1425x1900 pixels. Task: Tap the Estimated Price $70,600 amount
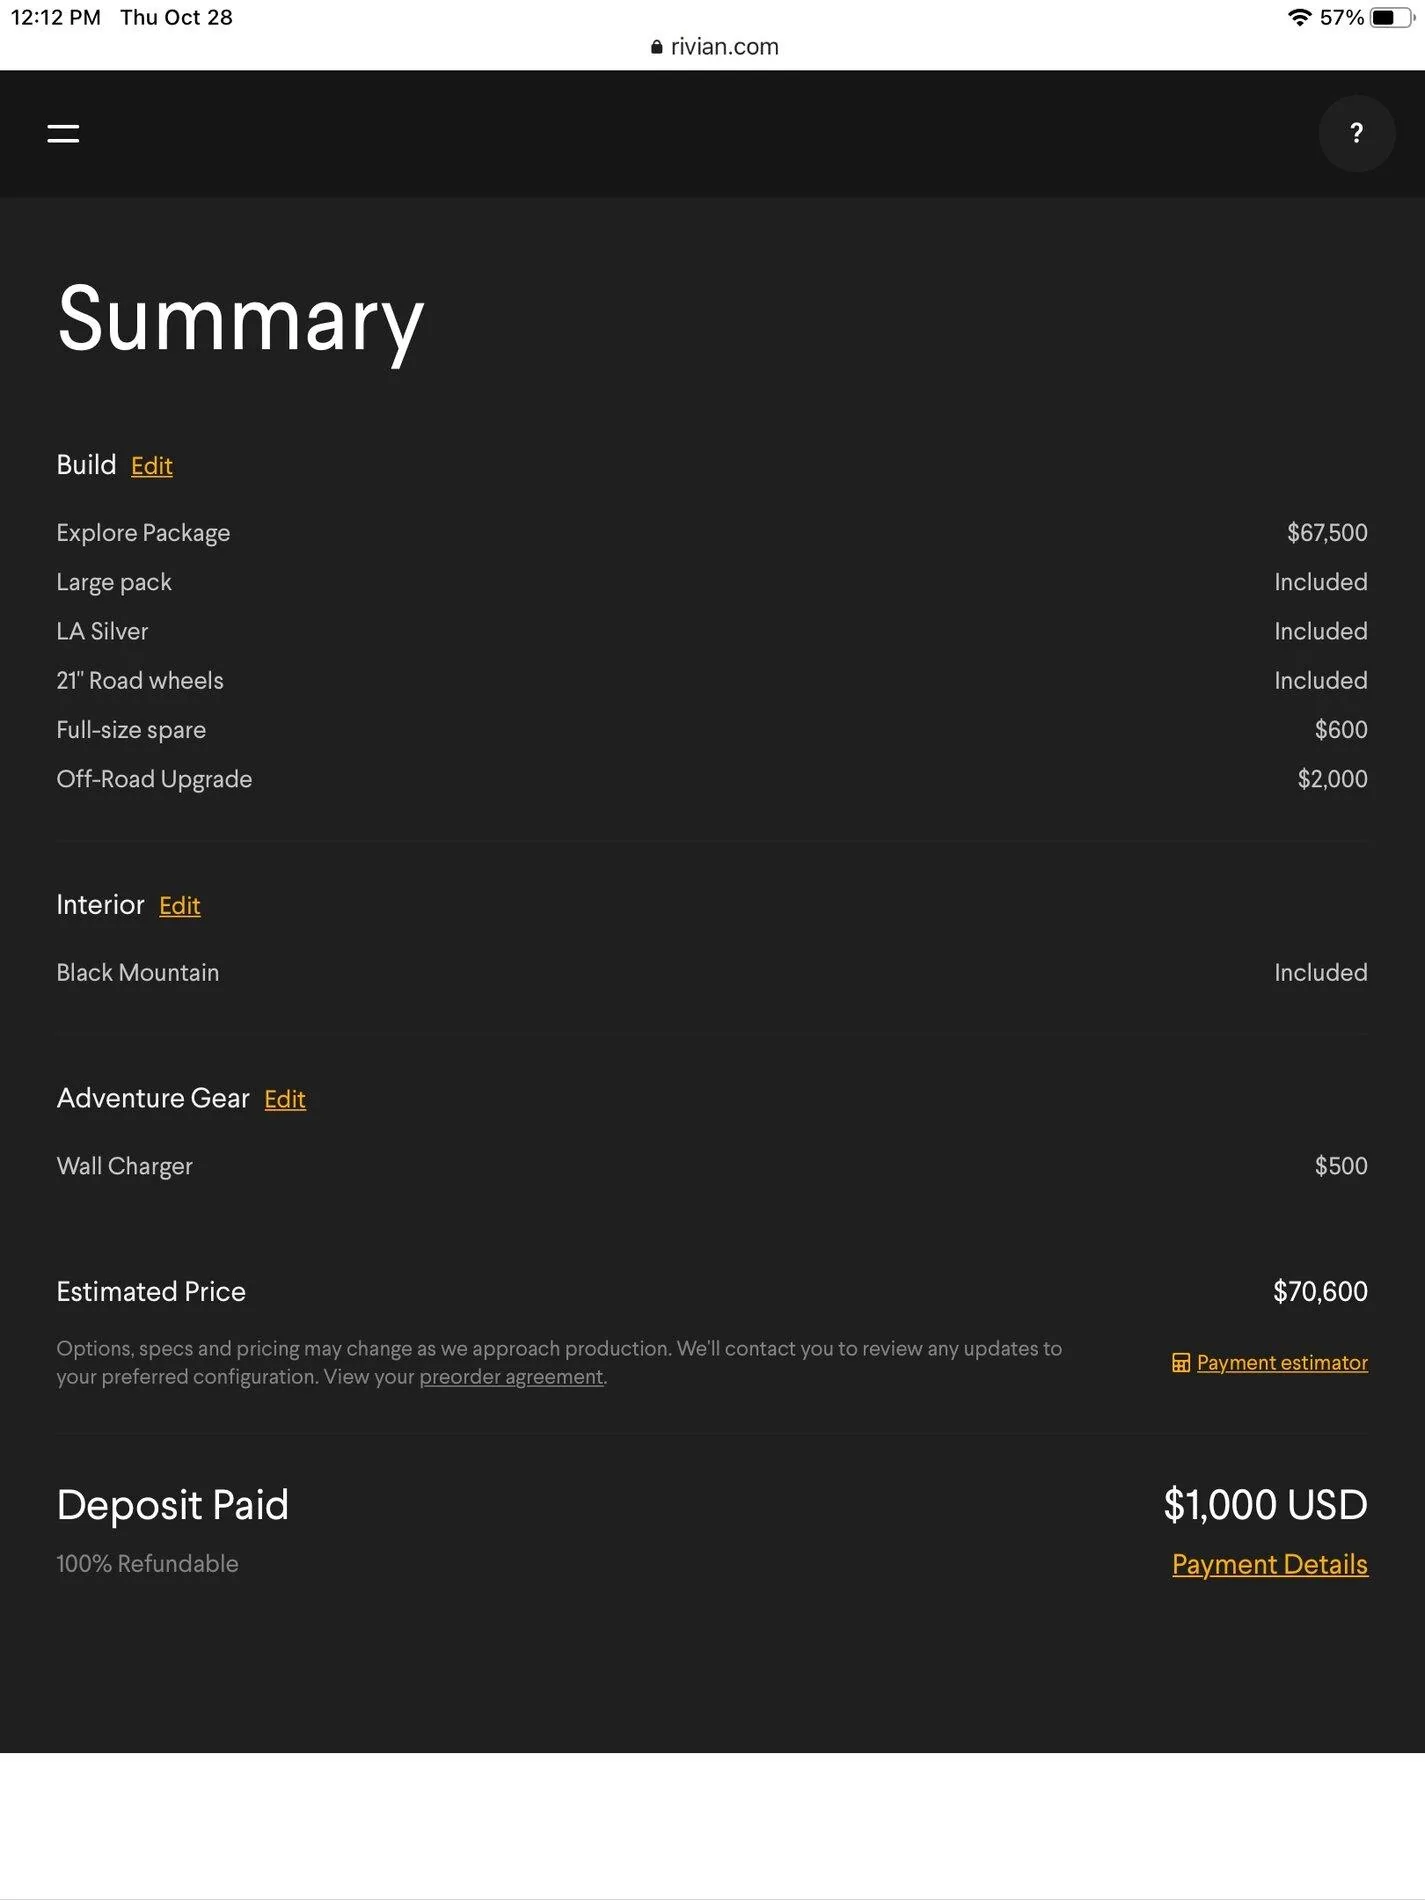tap(1320, 1292)
